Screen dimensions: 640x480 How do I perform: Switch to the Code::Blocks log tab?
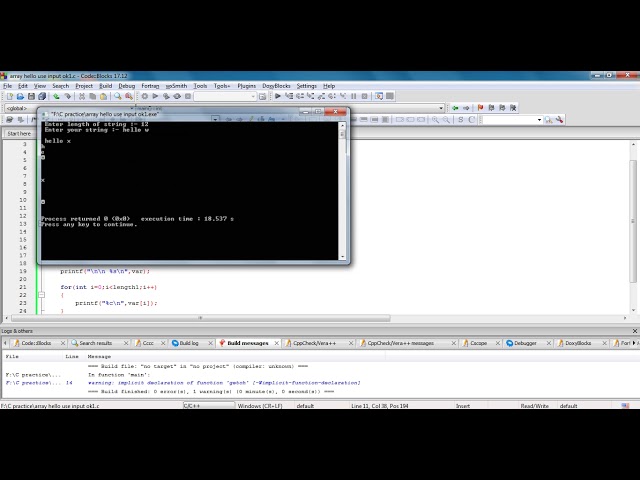pyautogui.click(x=36, y=343)
